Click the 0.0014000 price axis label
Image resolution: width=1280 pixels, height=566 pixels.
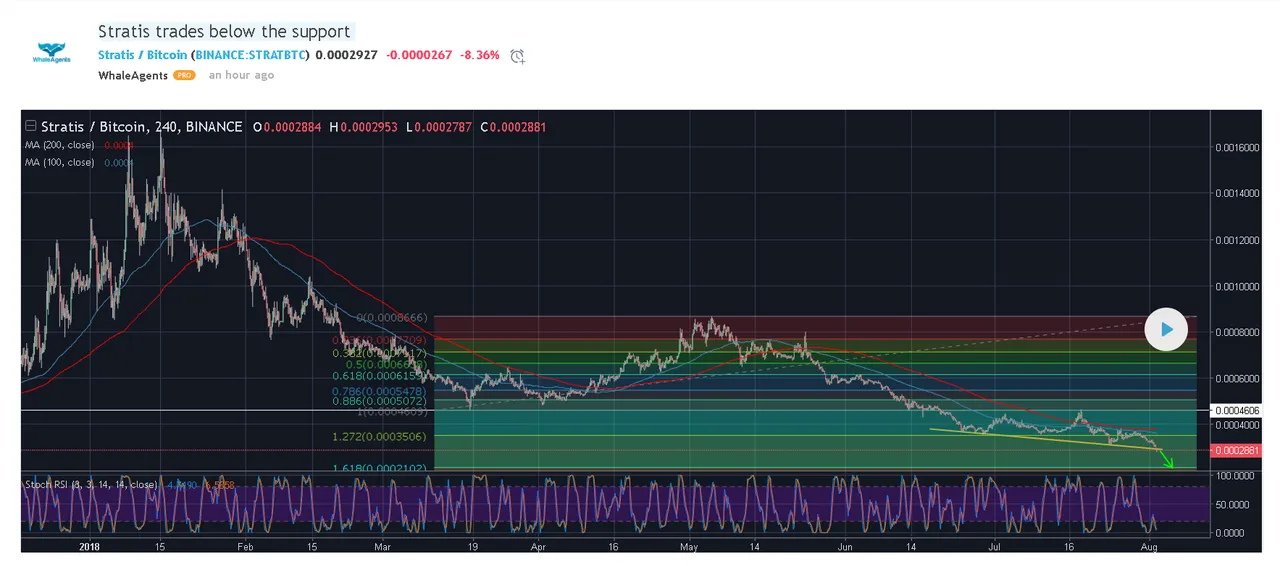point(1237,194)
